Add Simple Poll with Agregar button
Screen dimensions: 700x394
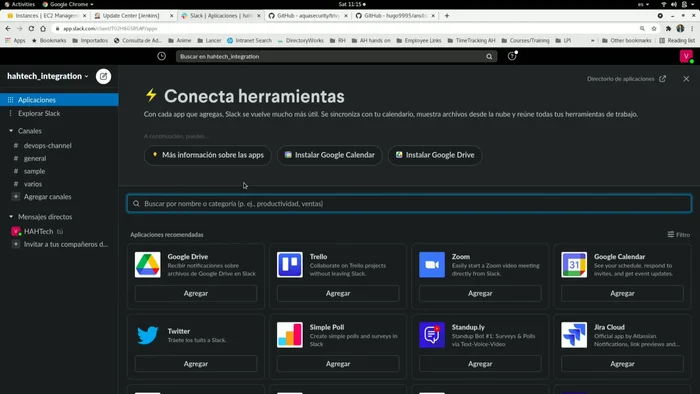pyautogui.click(x=338, y=364)
